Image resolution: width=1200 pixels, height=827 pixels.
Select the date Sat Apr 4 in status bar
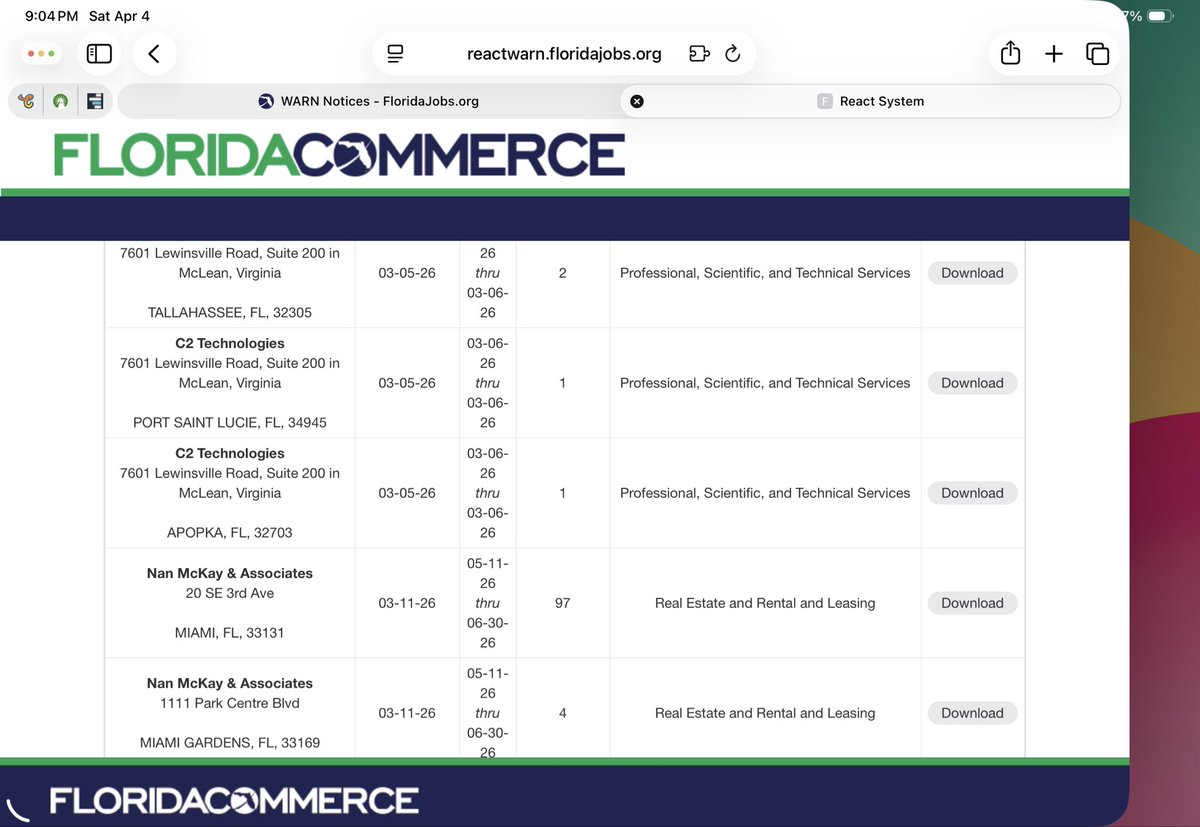(x=122, y=16)
